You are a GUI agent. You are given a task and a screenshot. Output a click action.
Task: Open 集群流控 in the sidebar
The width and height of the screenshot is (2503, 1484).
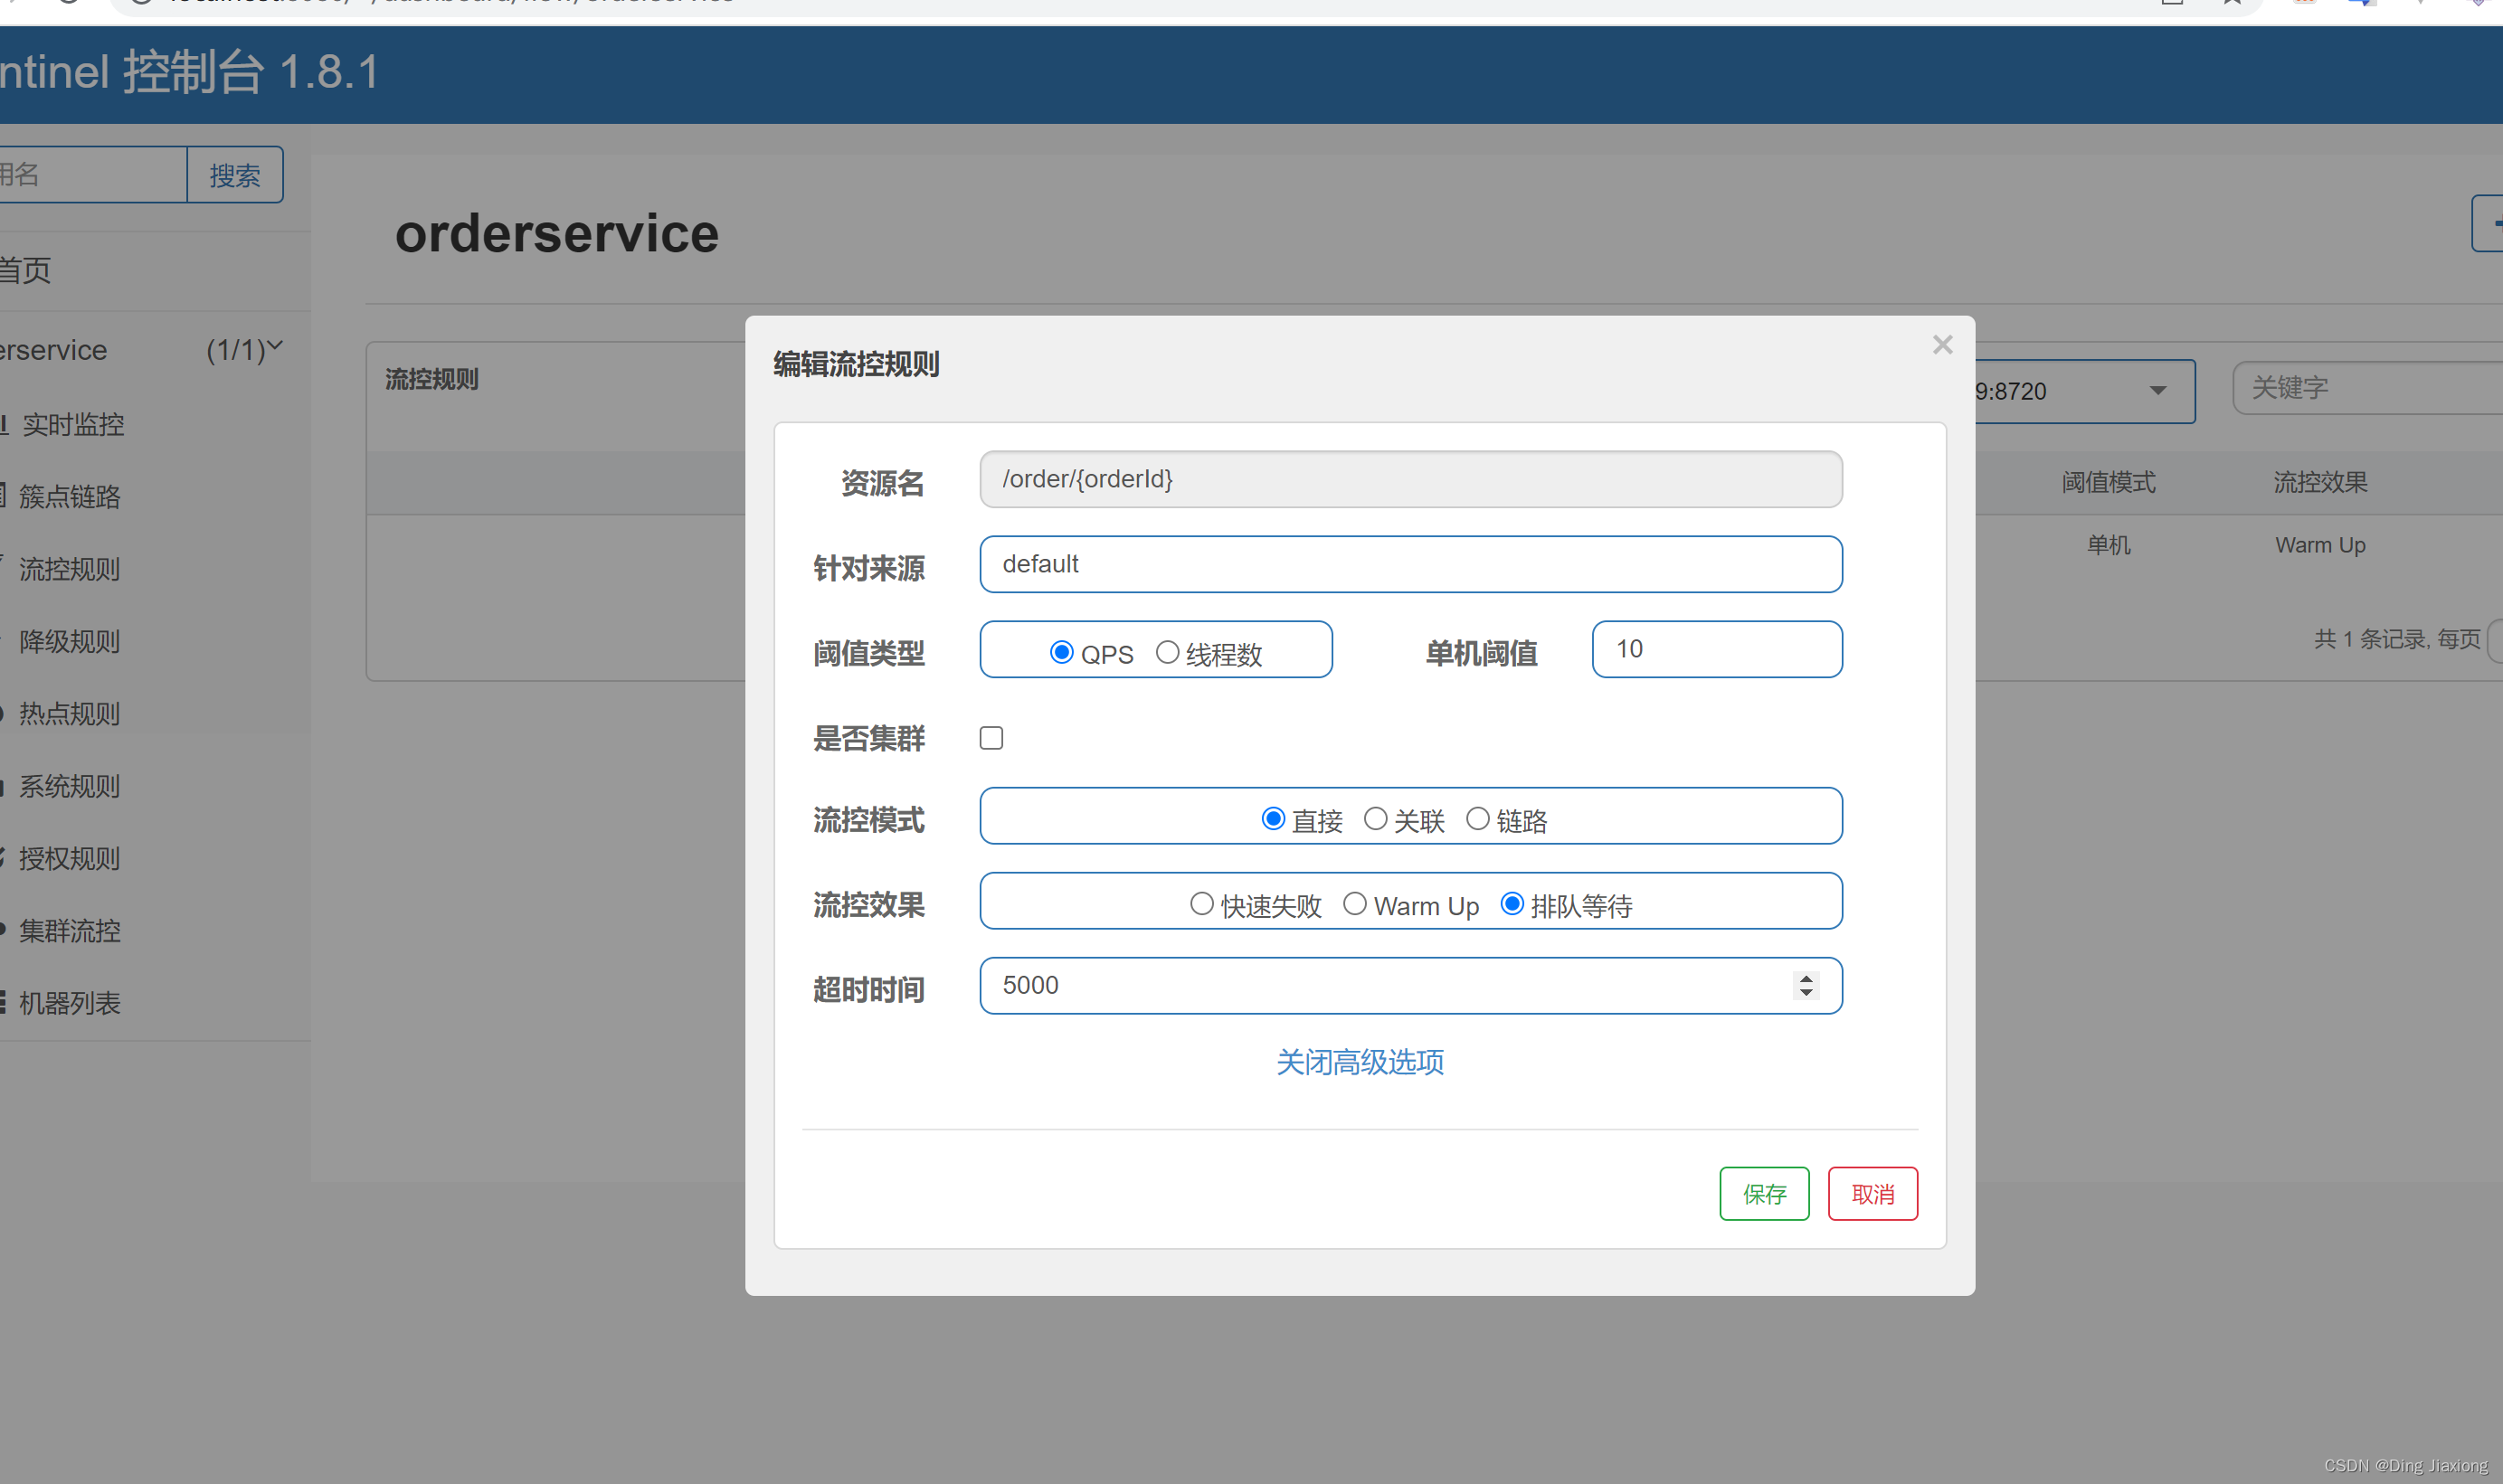pyautogui.click(x=155, y=930)
